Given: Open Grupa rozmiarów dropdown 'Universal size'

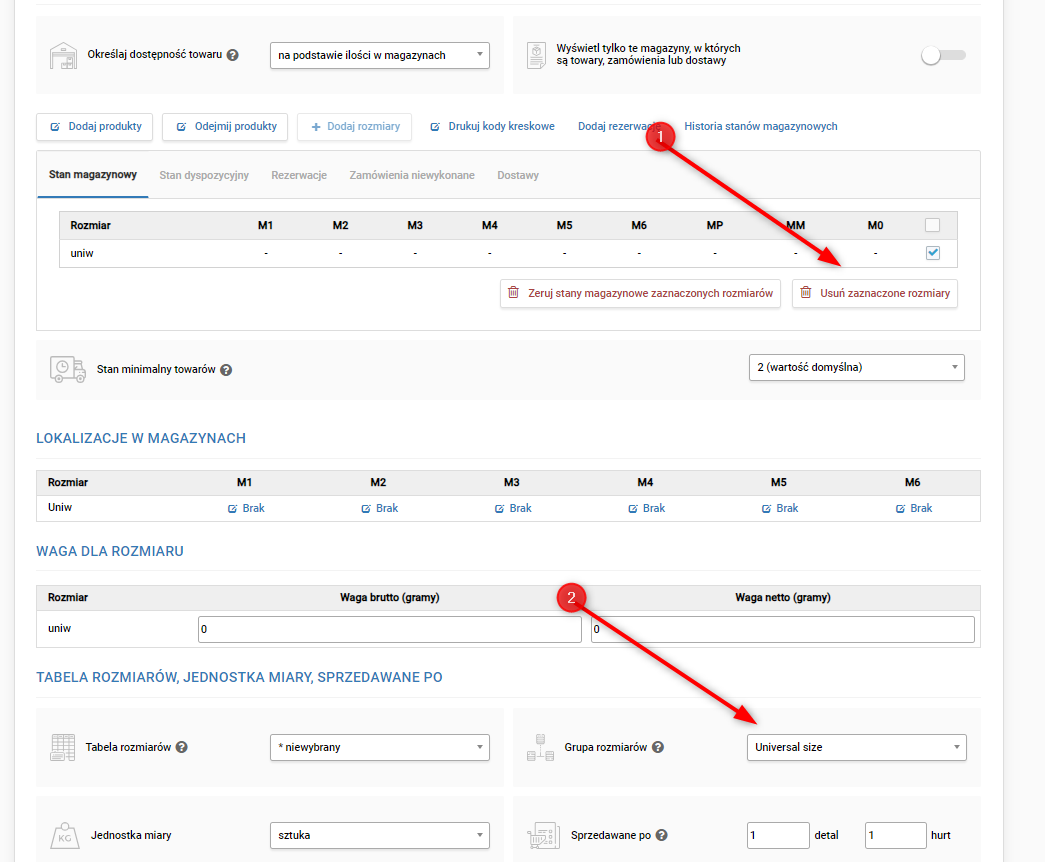Looking at the screenshot, I should point(856,747).
